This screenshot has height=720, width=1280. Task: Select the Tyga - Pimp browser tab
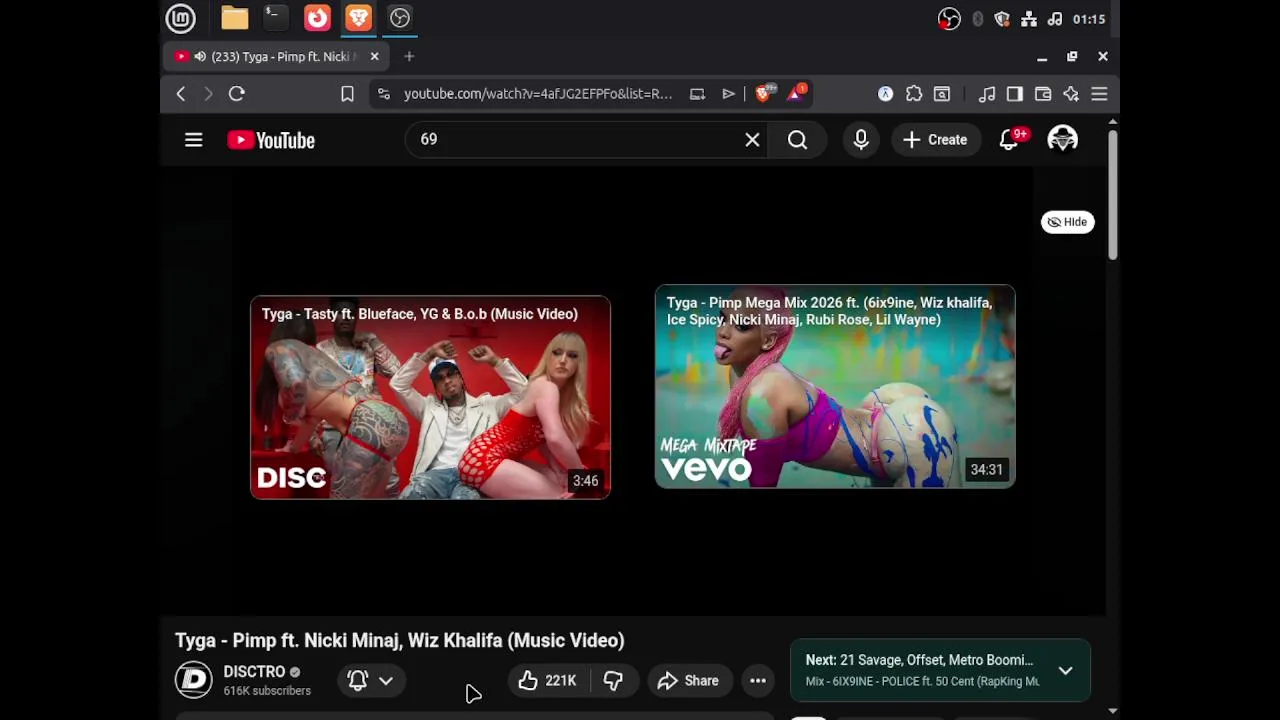pyautogui.click(x=276, y=57)
